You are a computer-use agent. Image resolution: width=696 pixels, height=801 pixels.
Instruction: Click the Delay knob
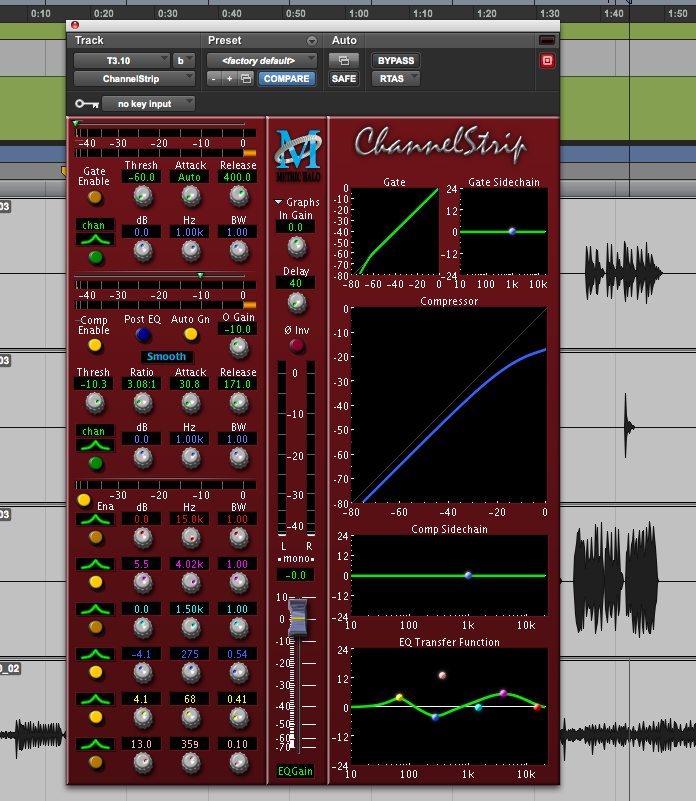tap(296, 303)
